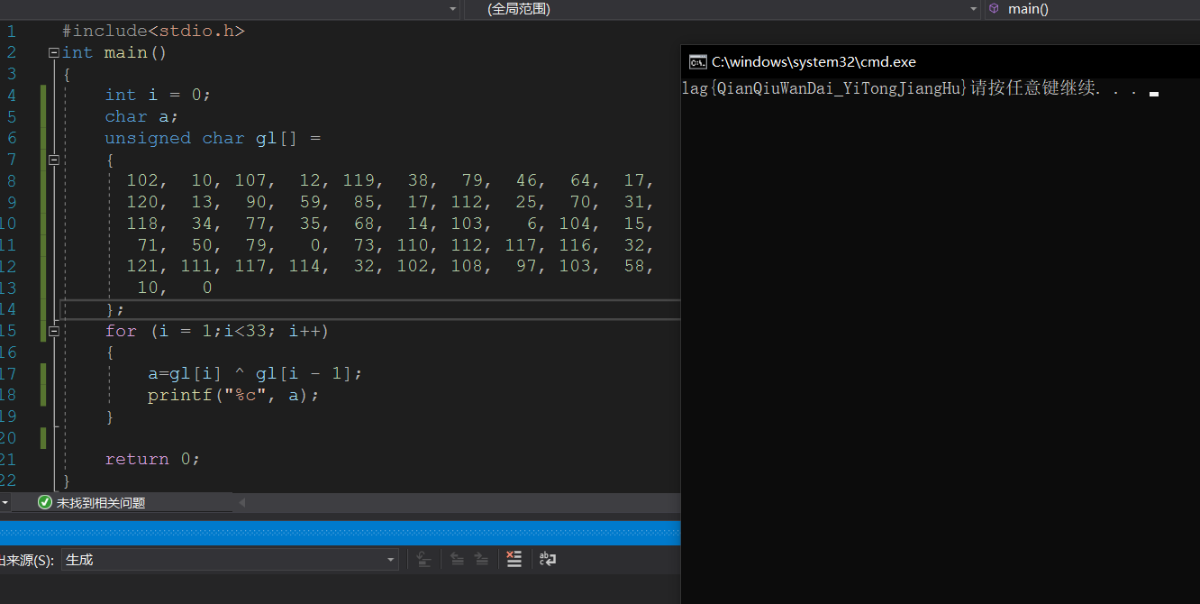Click the value 102 in the array
Viewport: 1200px width, 604px height.
click(x=142, y=181)
